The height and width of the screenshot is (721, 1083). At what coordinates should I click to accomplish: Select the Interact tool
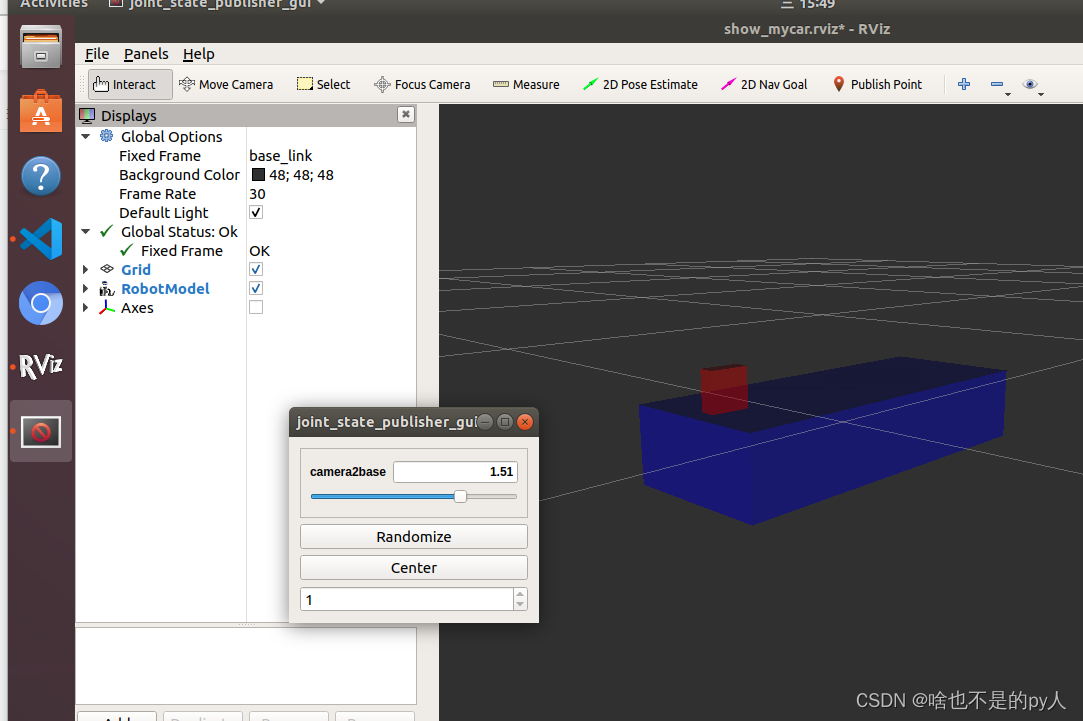[130, 84]
